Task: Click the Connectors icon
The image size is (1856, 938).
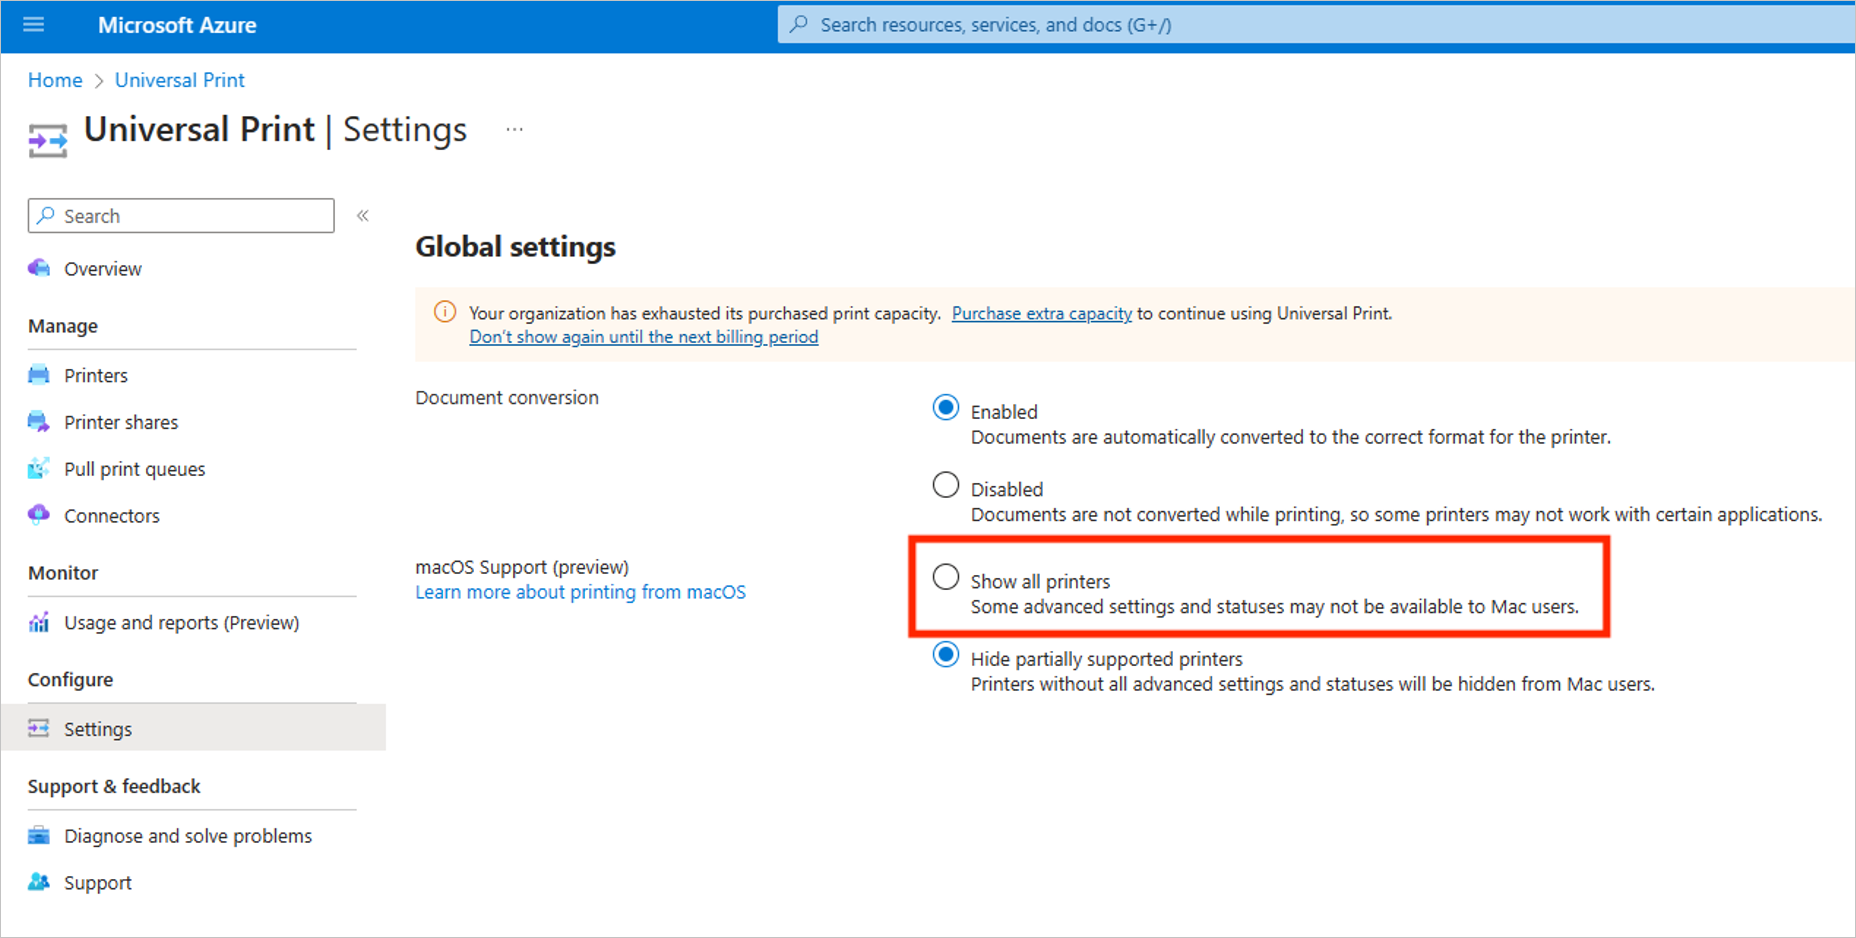Action: pyautogui.click(x=39, y=515)
